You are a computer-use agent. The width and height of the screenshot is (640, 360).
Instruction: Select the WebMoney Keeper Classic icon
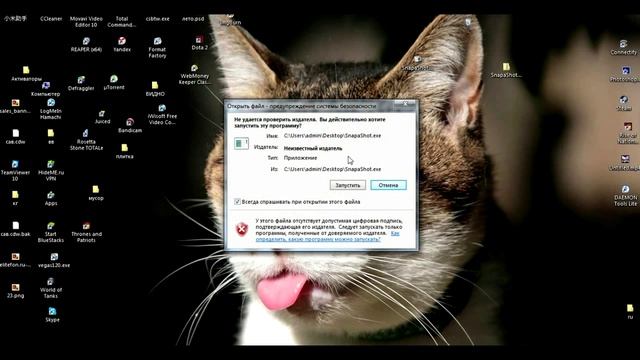pos(194,74)
